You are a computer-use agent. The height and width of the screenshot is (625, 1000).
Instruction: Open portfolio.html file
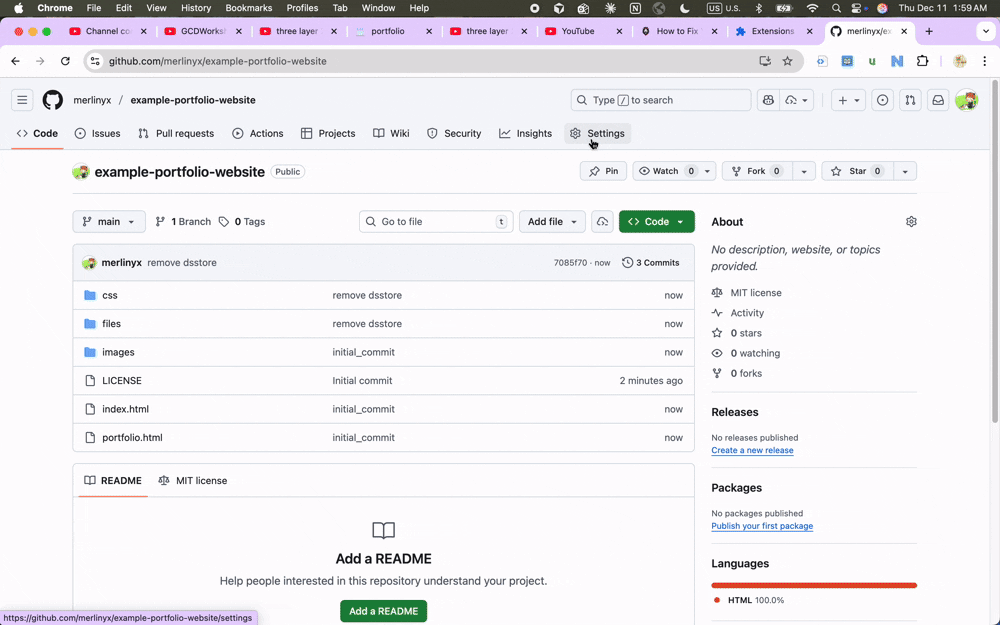133,438
